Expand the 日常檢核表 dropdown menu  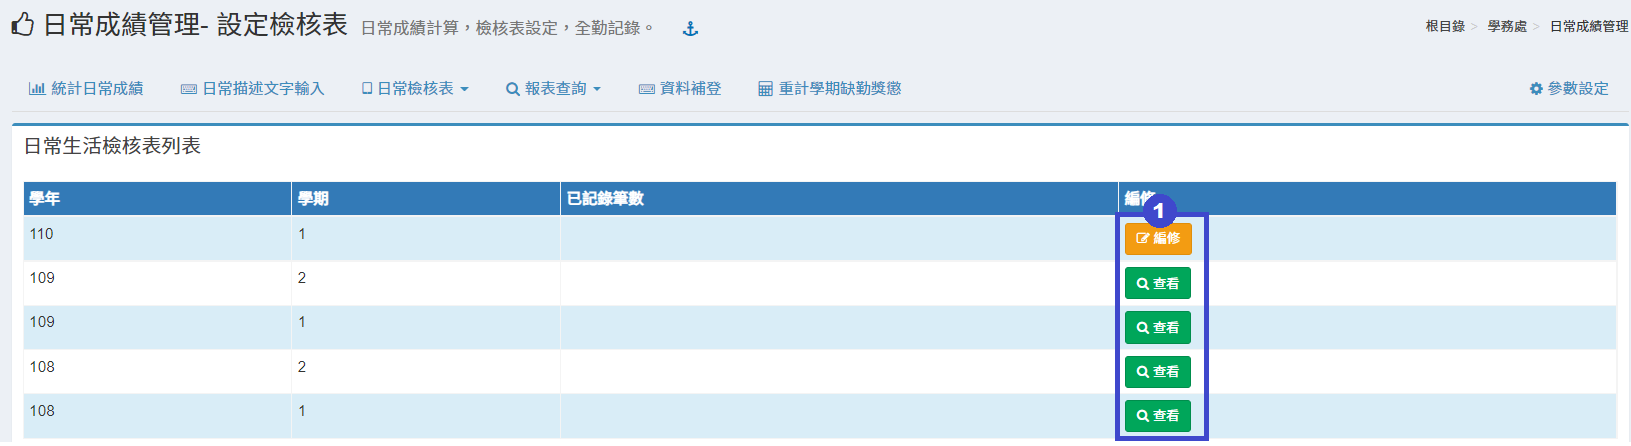tap(415, 89)
